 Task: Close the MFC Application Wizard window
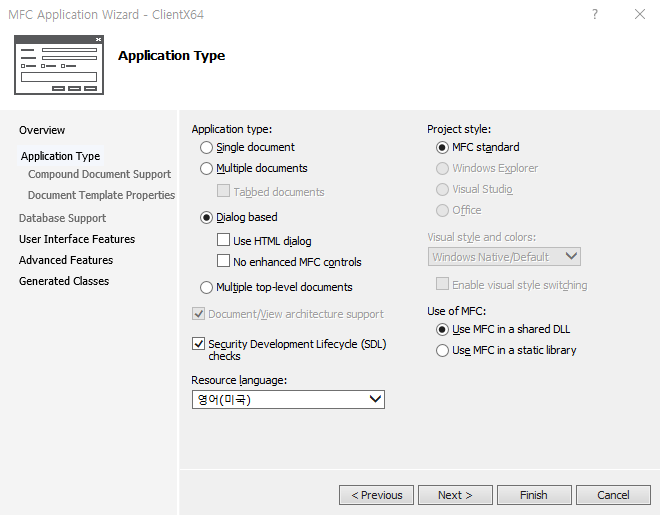point(640,14)
